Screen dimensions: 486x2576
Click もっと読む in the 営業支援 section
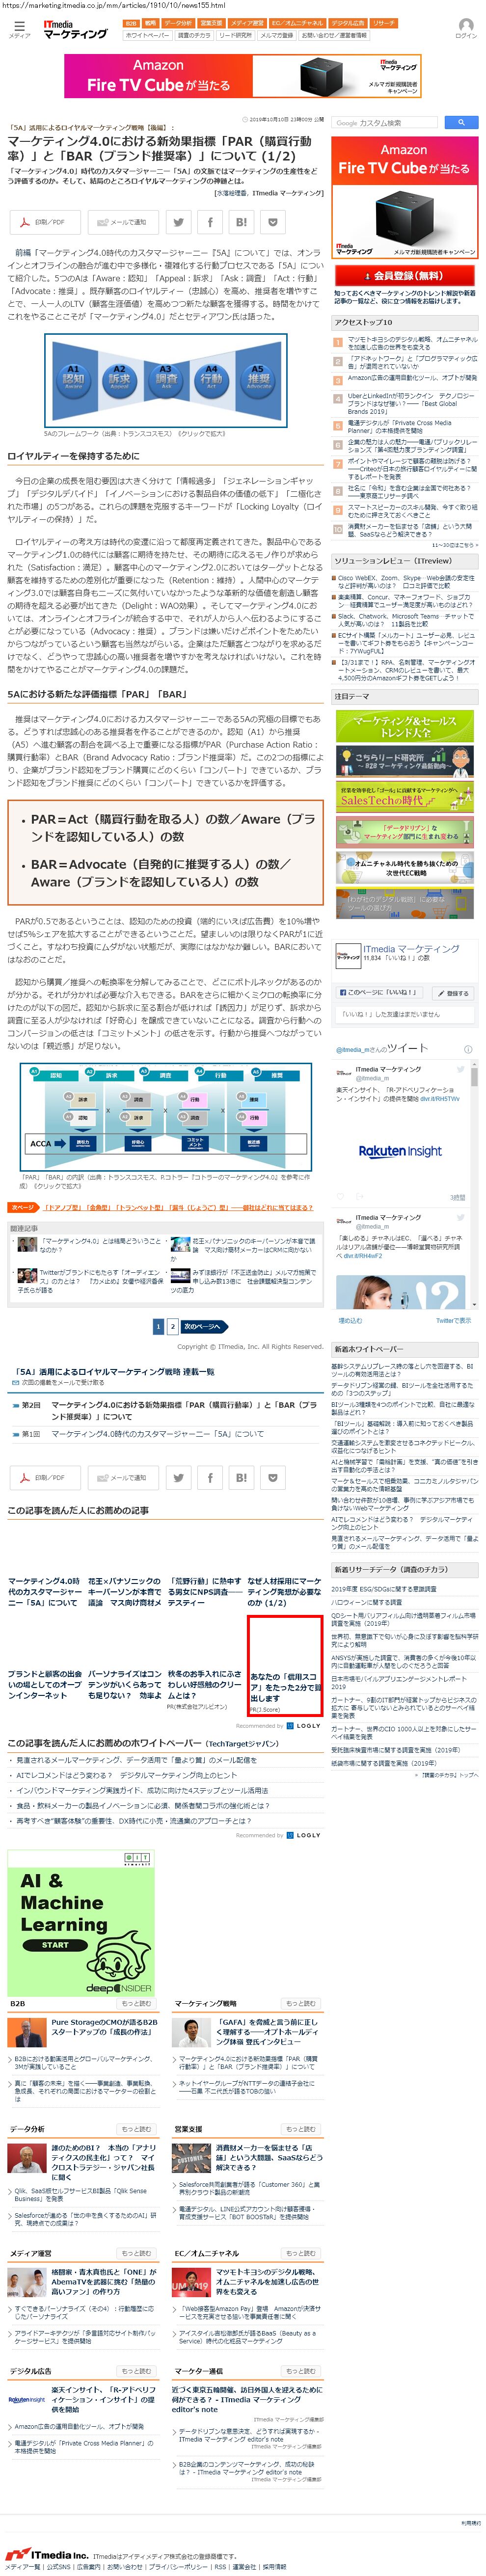[299, 2129]
